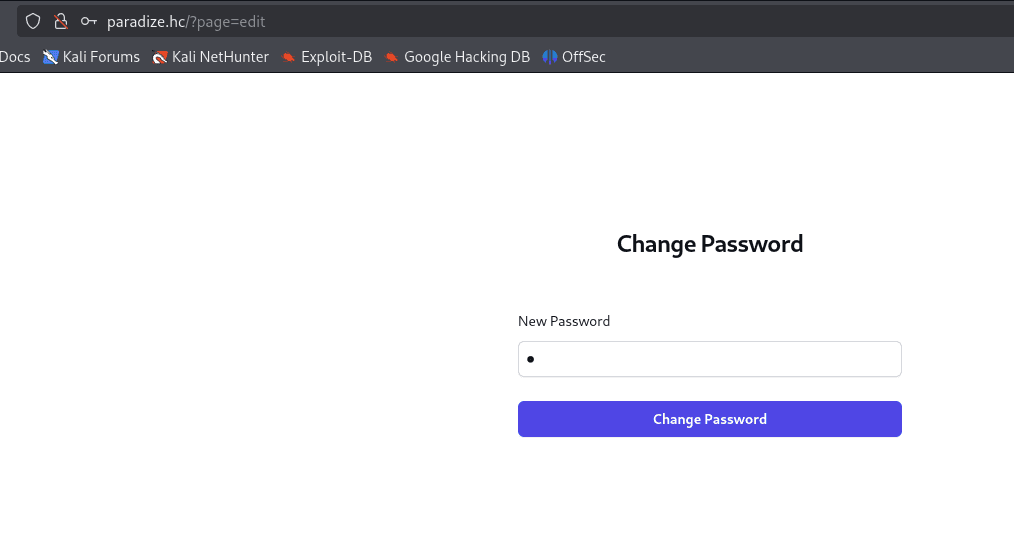Click the saved-logins key icon in address bar
Image resolution: width=1014 pixels, height=542 pixels.
click(88, 21)
